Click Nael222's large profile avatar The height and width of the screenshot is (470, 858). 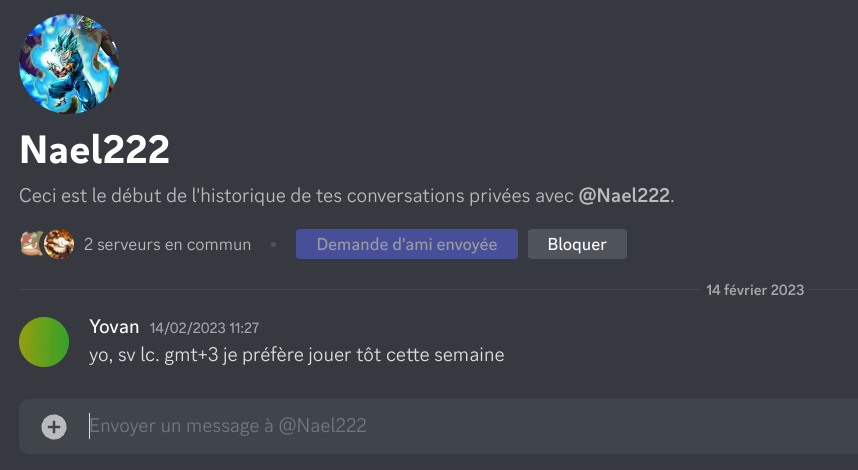pos(69,64)
